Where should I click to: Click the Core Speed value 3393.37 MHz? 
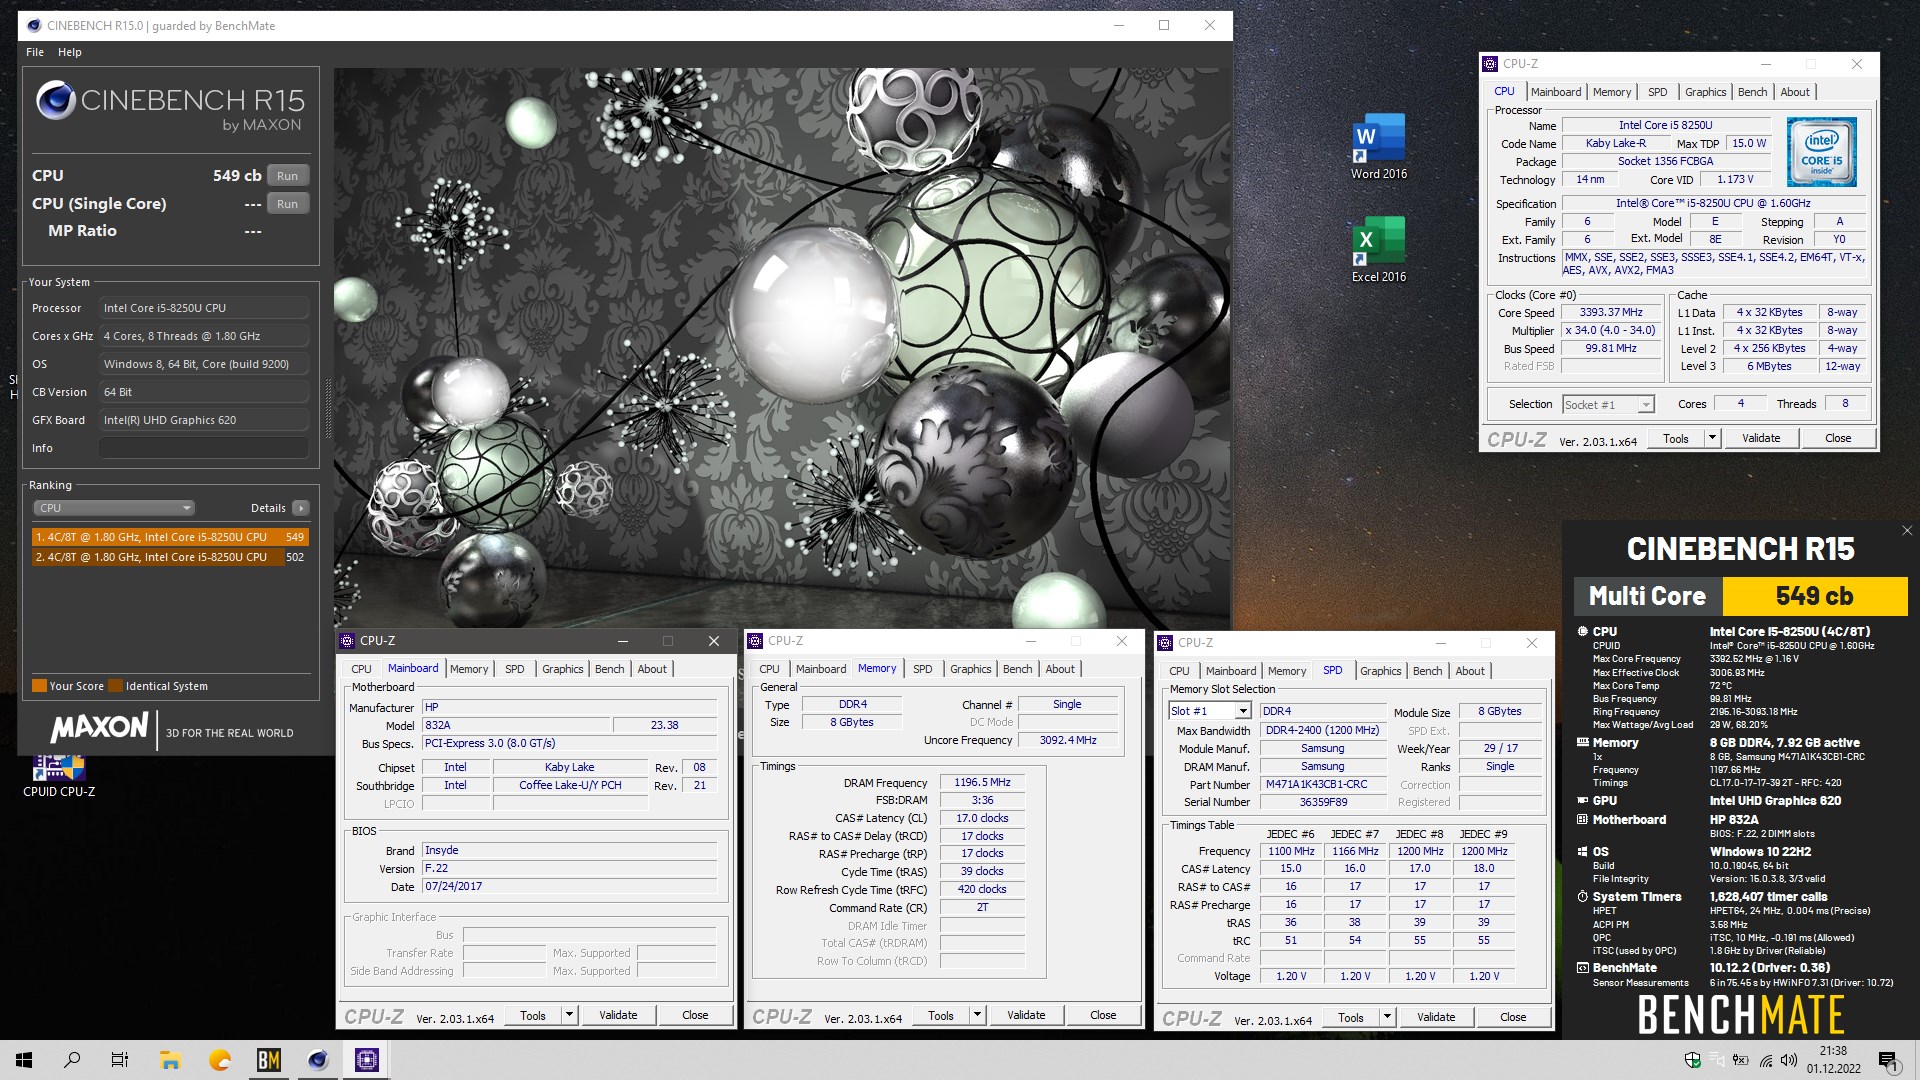click(1611, 312)
